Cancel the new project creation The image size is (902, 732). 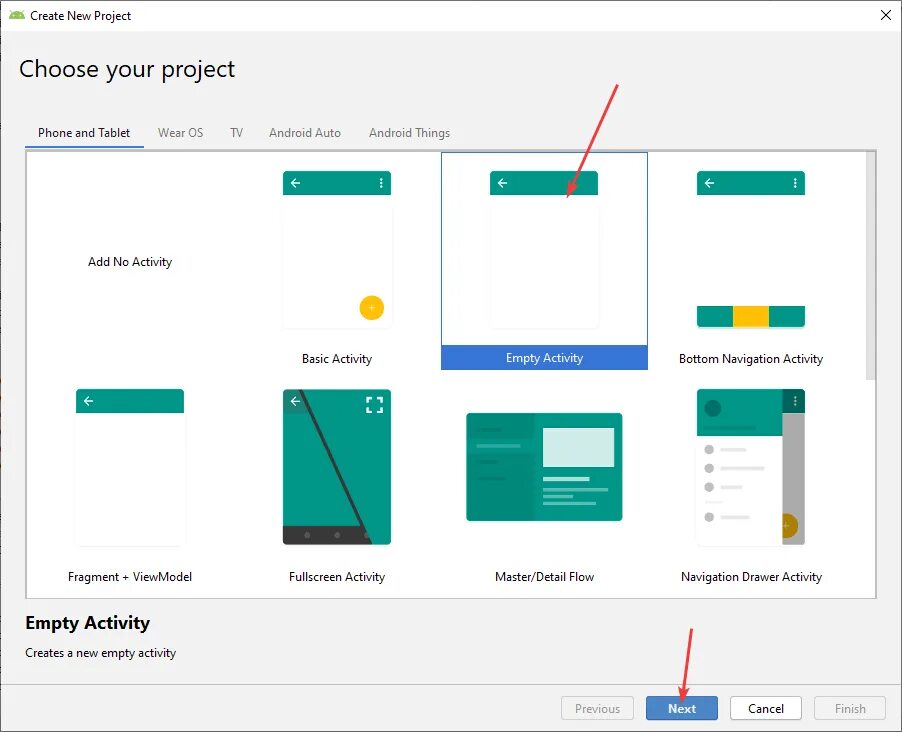pyautogui.click(x=765, y=708)
